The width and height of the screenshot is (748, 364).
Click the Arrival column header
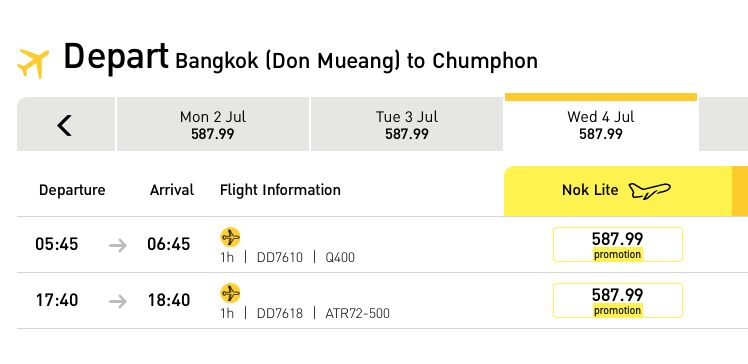click(172, 190)
